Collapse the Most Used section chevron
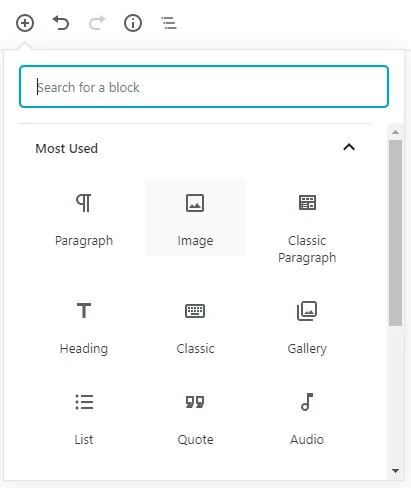The height and width of the screenshot is (488, 411). click(349, 147)
